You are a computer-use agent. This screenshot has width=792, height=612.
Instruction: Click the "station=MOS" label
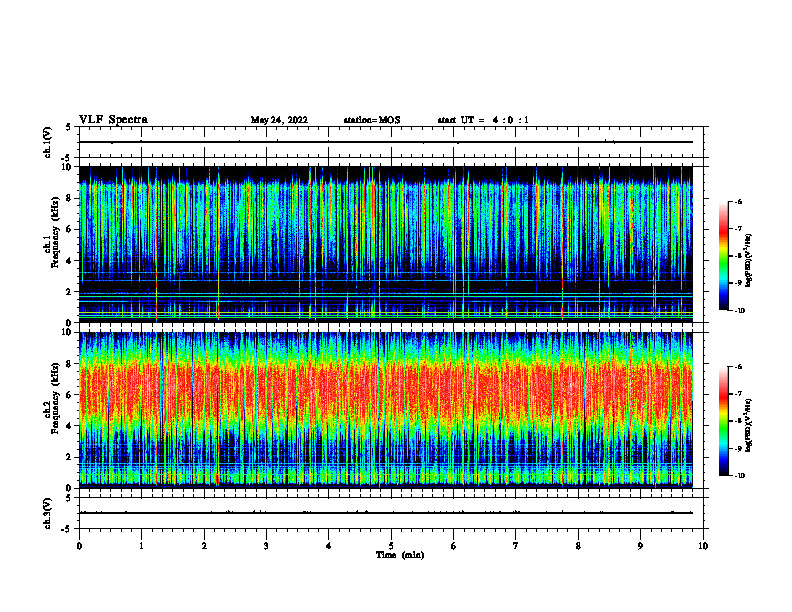tap(372, 120)
